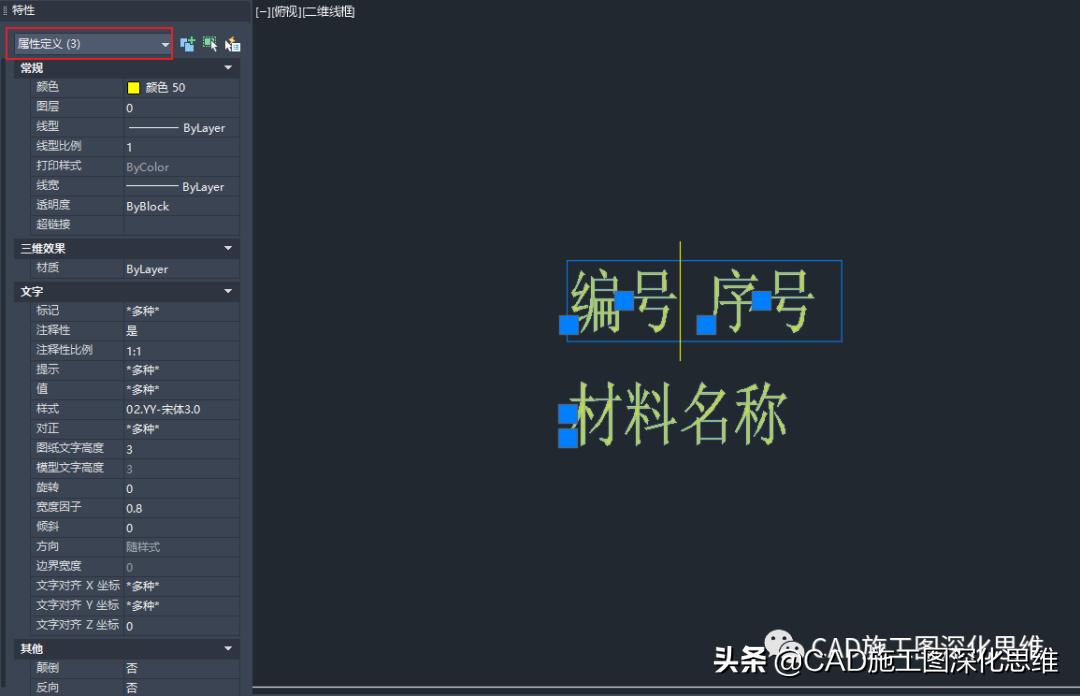Click the 超链接 property field
Viewport: 1080px width, 696px height.
(180, 225)
